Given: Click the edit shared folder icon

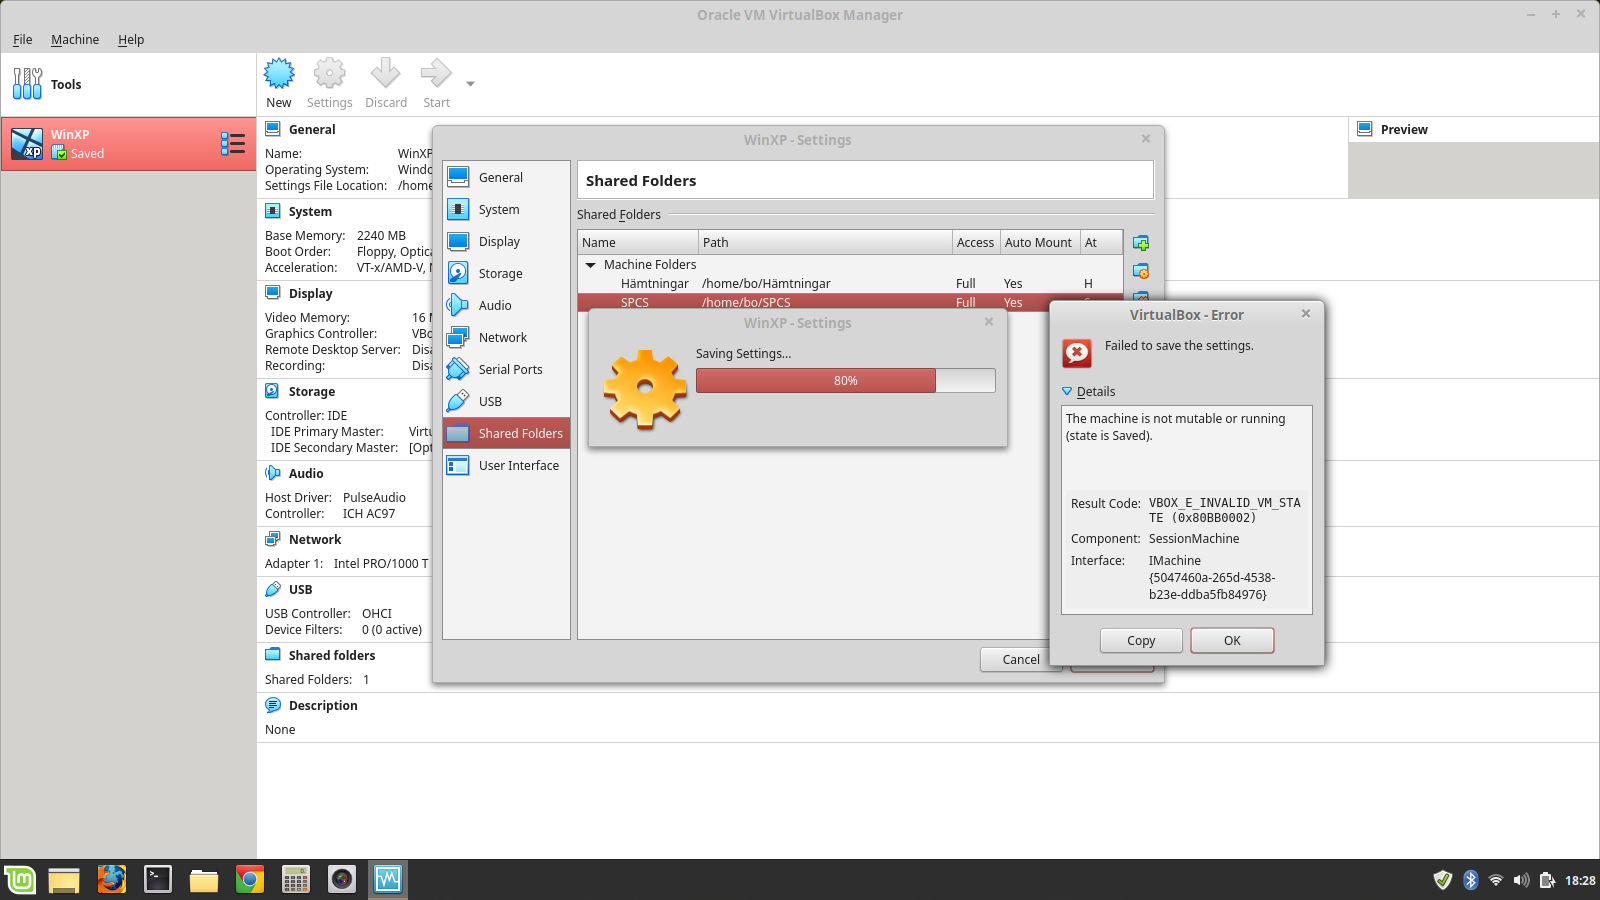Looking at the screenshot, I should click(x=1141, y=271).
